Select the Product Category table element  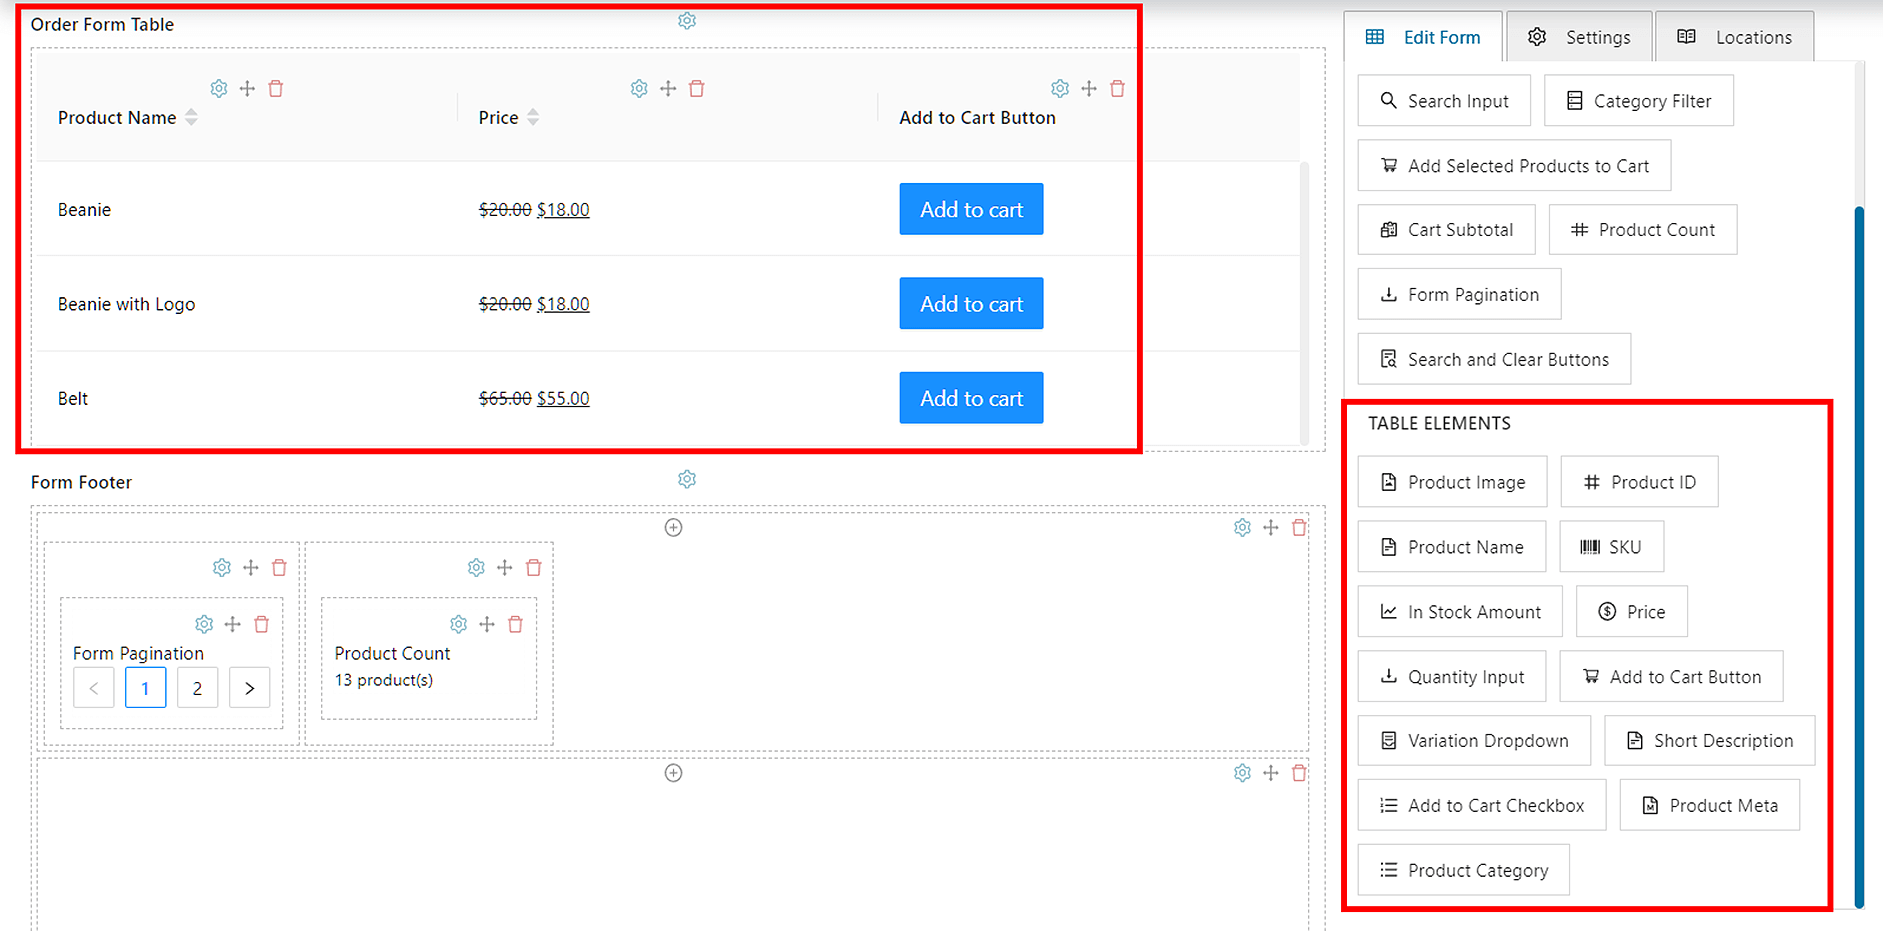(x=1463, y=870)
